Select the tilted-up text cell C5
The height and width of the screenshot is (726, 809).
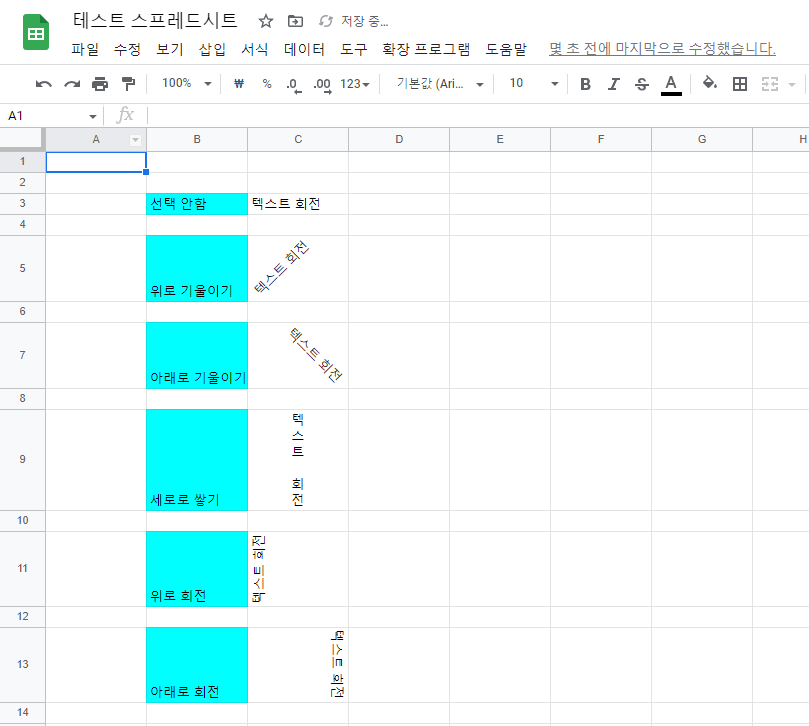coord(298,268)
